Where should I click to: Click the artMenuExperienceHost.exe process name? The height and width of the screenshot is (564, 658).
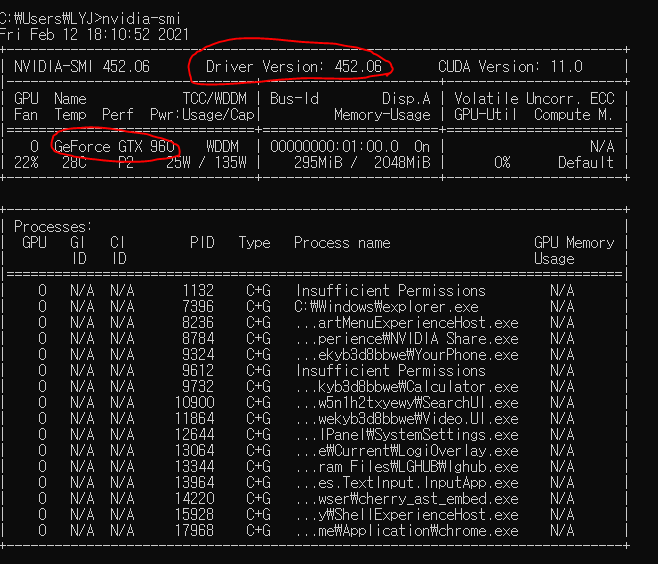(406, 323)
